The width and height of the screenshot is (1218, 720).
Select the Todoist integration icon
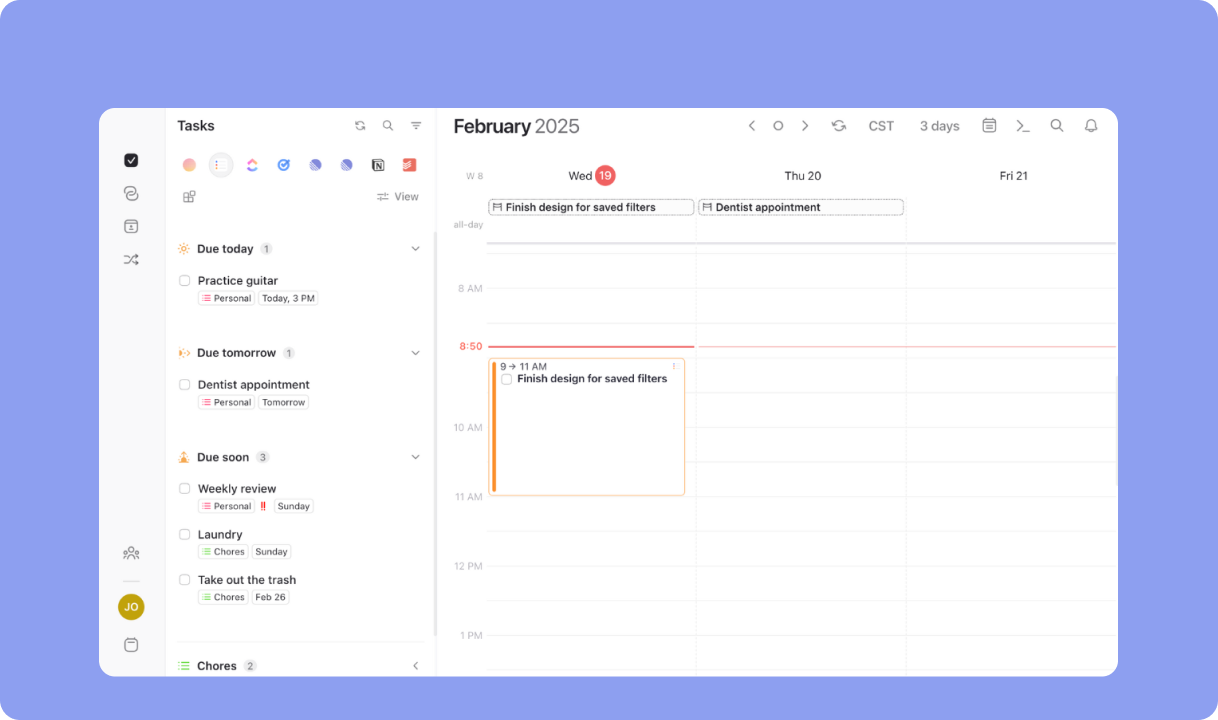(409, 164)
